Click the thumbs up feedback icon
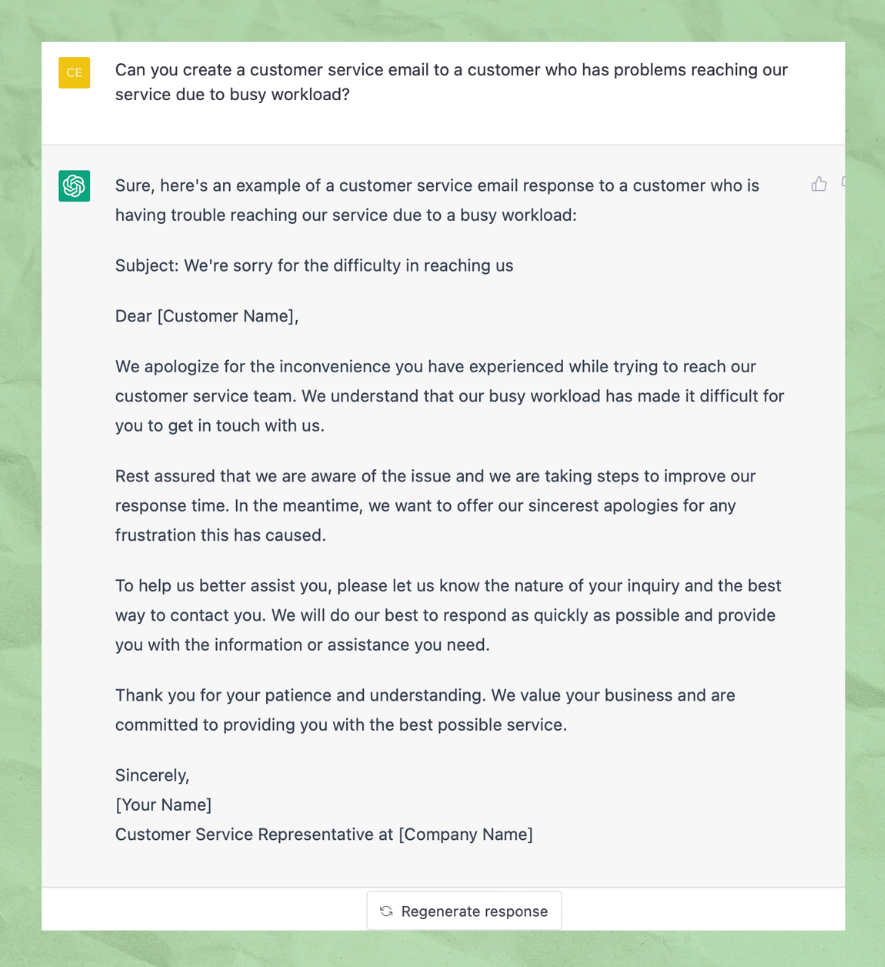885x967 pixels. [x=819, y=184]
